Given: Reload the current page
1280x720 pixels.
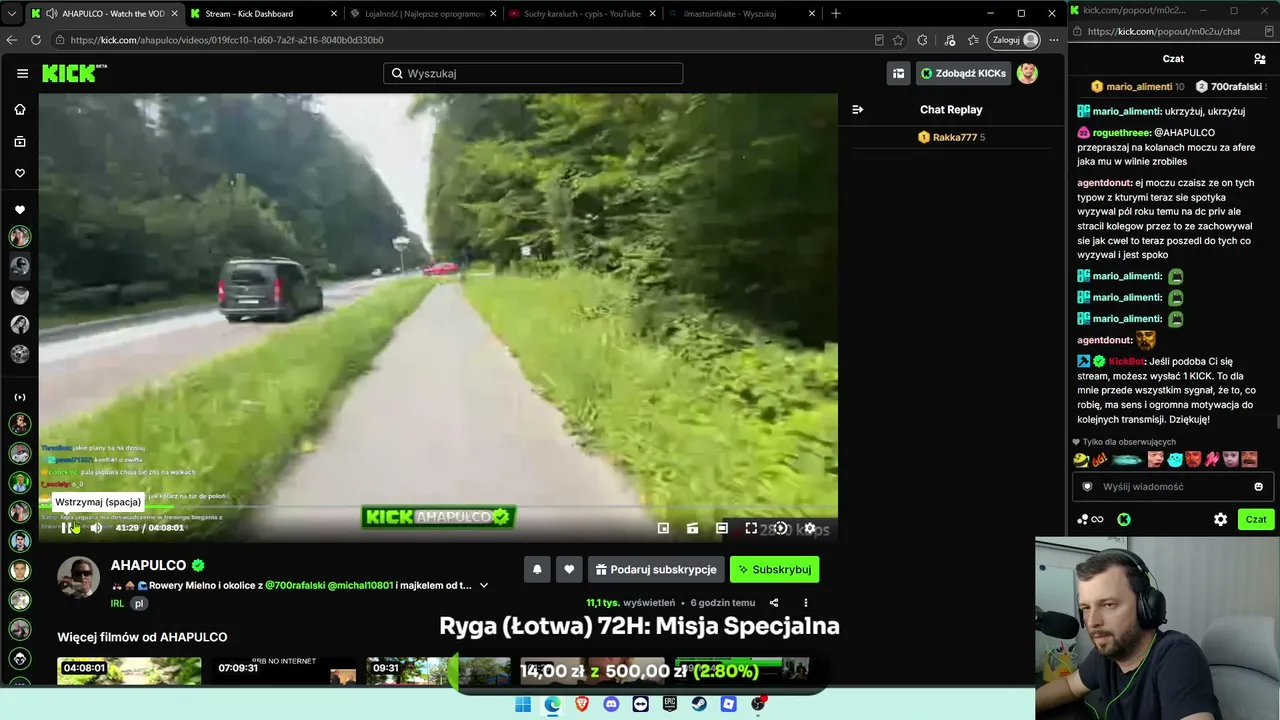Looking at the screenshot, I should point(36,40).
